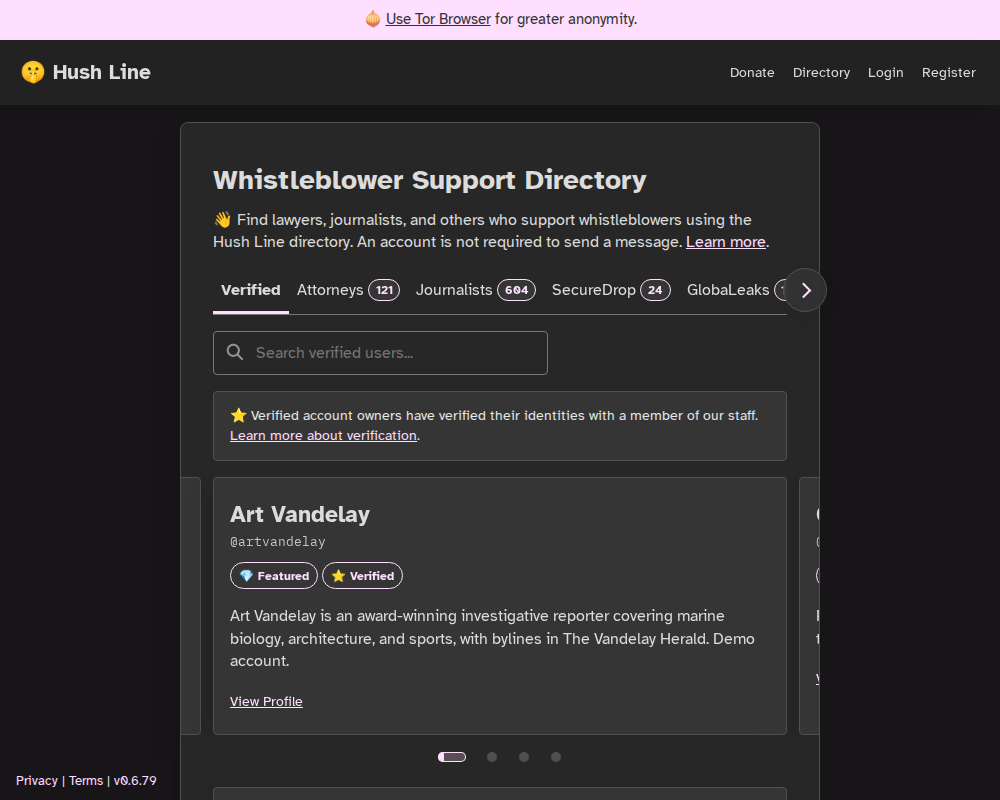Click the Art Vandelay name heading
This screenshot has width=1000, height=800.
pyautogui.click(x=300, y=514)
